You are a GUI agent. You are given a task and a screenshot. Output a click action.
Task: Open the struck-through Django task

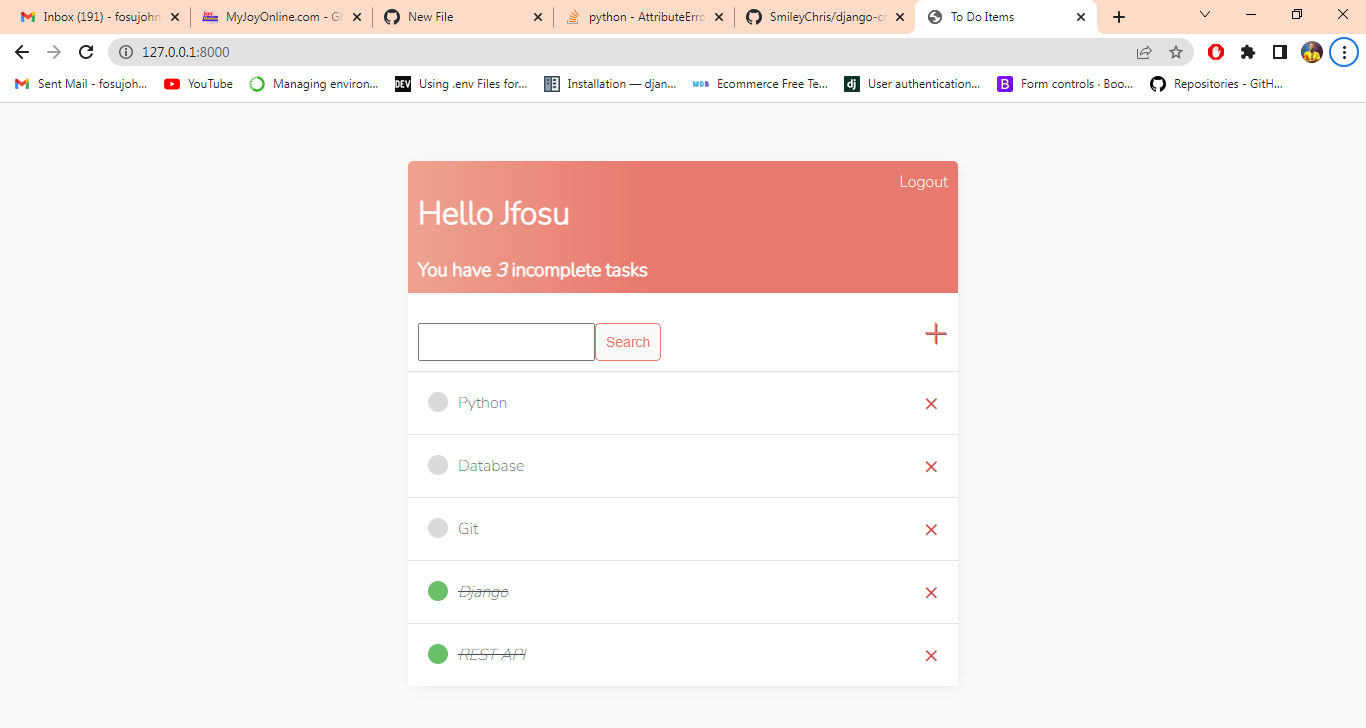(483, 592)
